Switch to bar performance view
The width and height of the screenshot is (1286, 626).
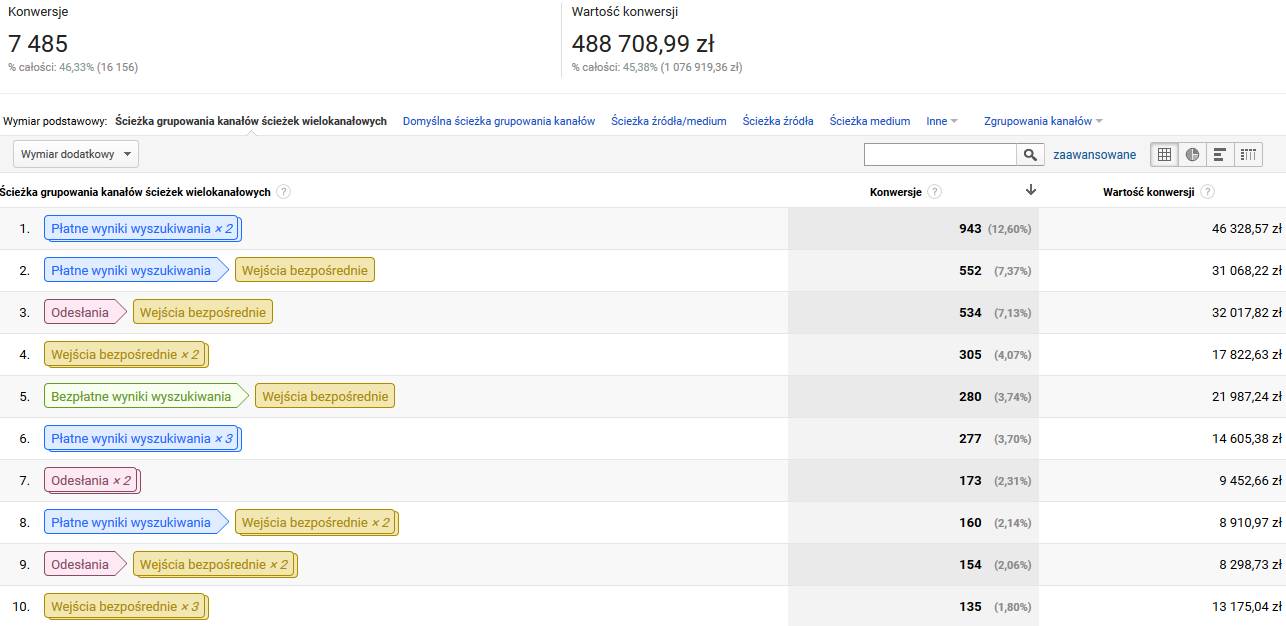coord(1219,154)
